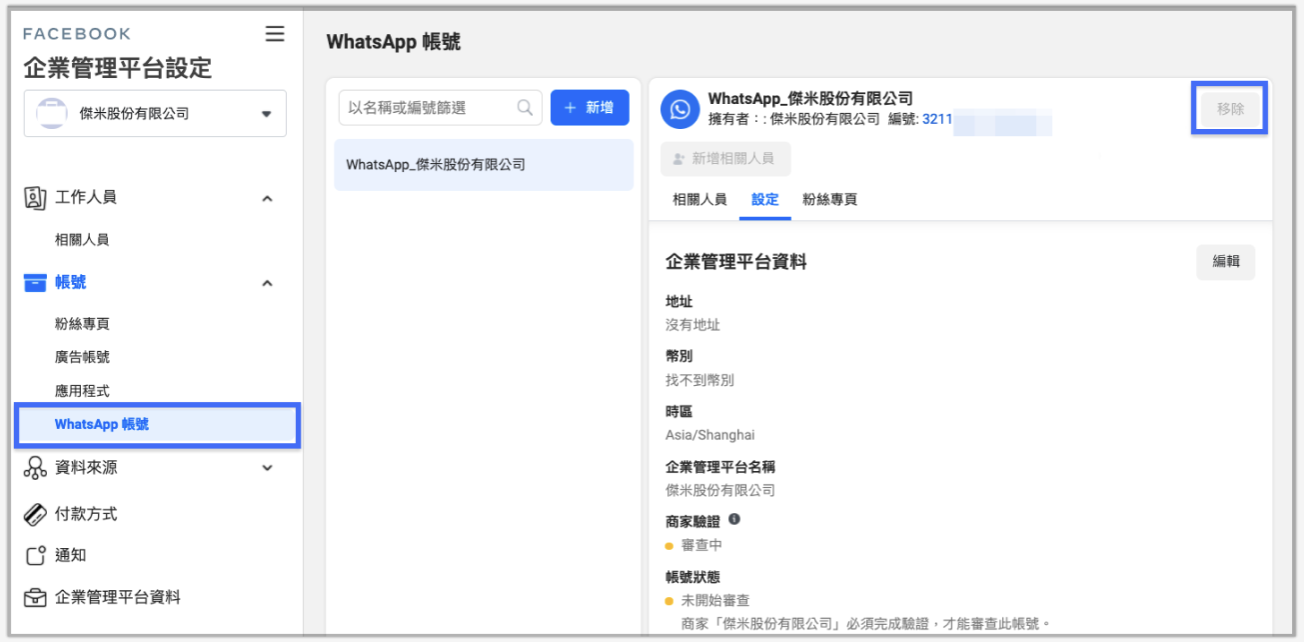Open 應用程式 in the sidebar

coord(82,391)
